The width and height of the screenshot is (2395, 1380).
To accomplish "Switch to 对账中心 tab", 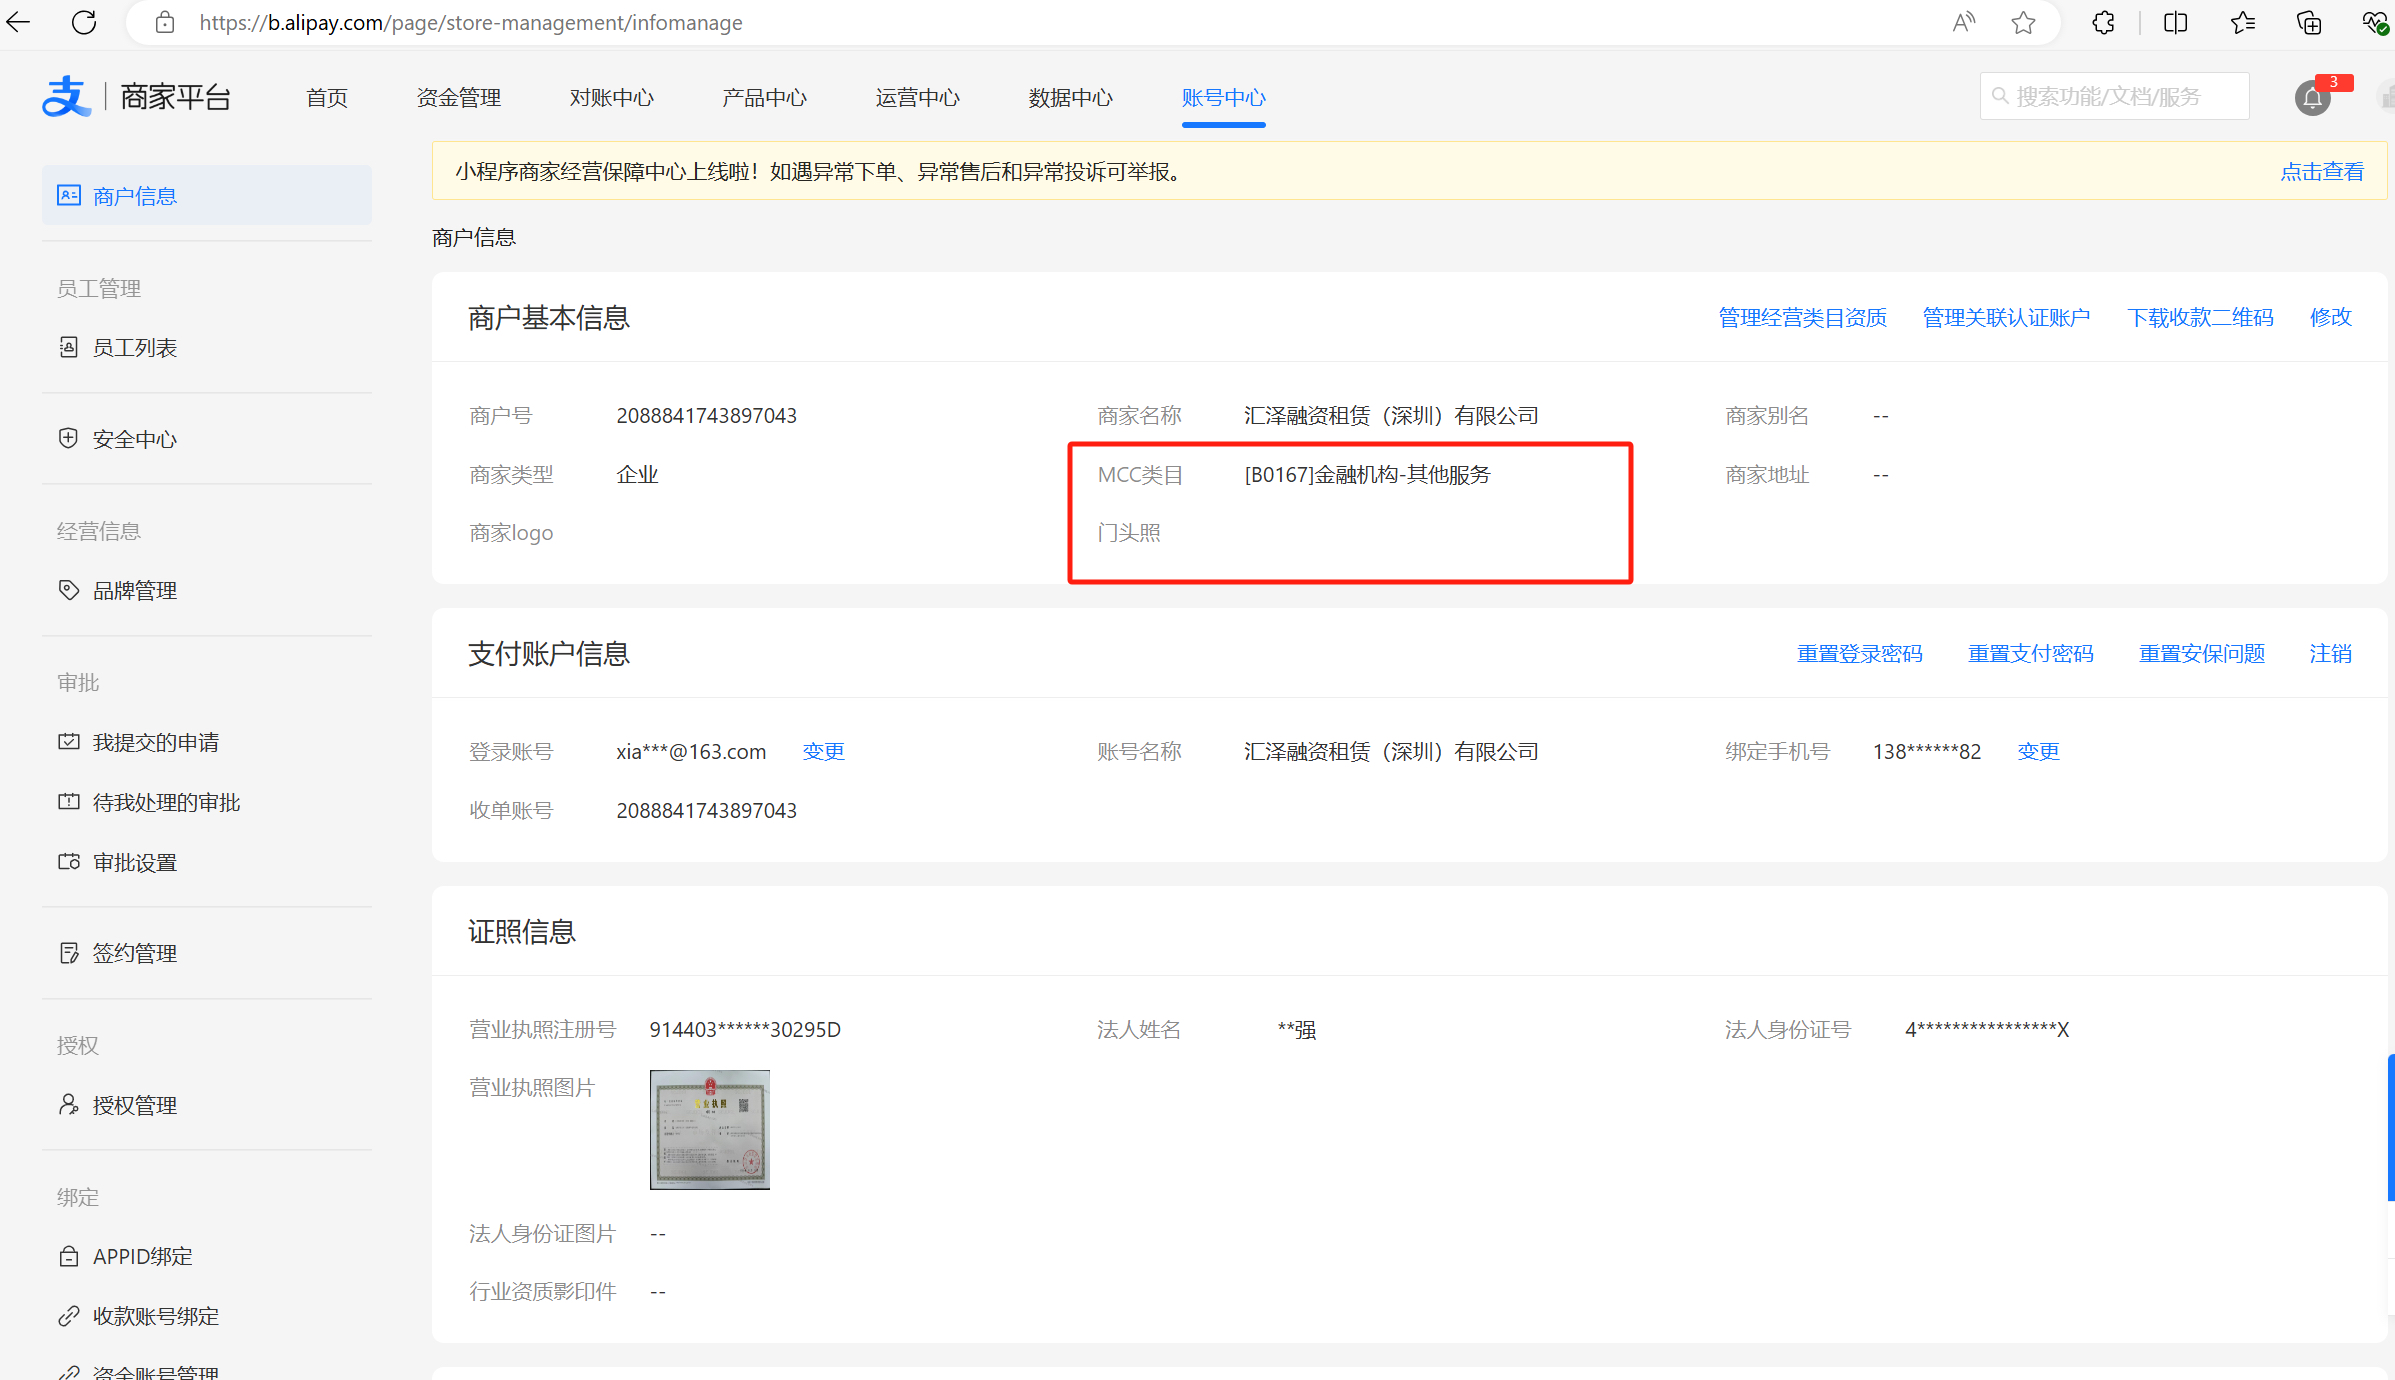I will [612, 98].
